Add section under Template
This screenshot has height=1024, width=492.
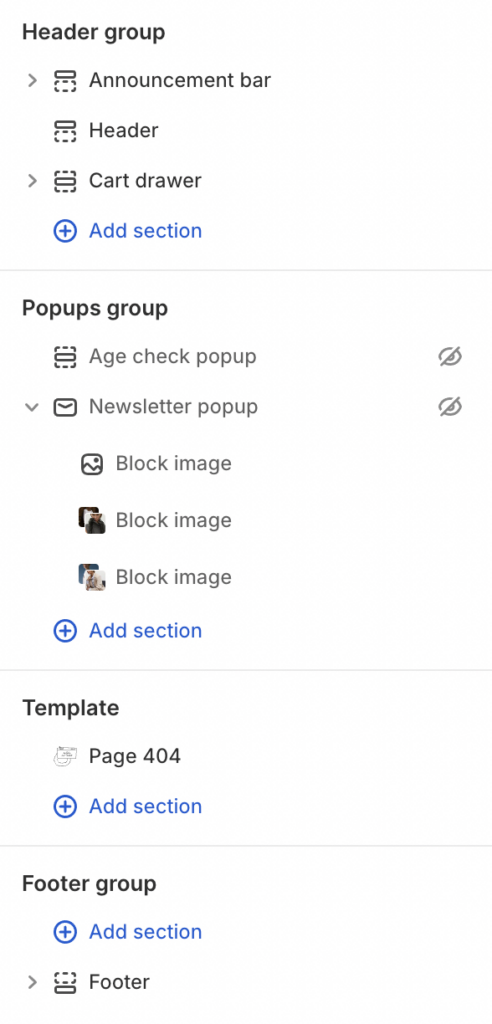(x=128, y=807)
